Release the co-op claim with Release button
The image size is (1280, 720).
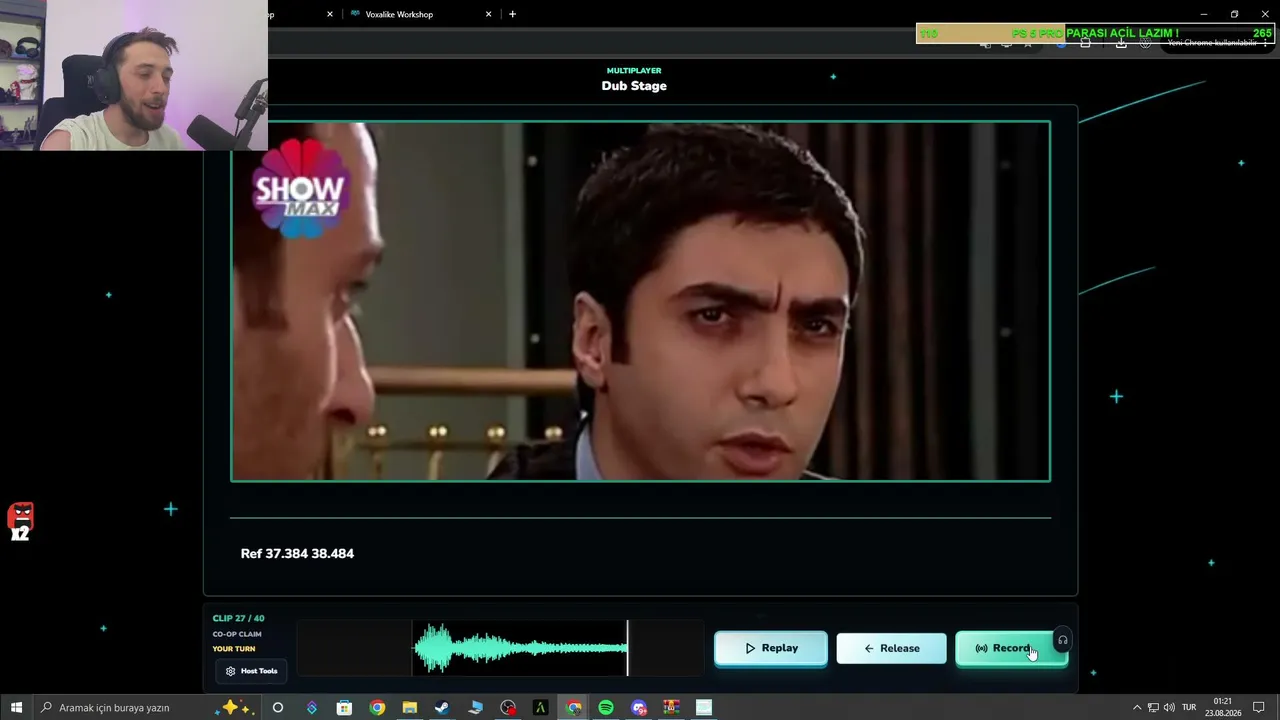(891, 648)
